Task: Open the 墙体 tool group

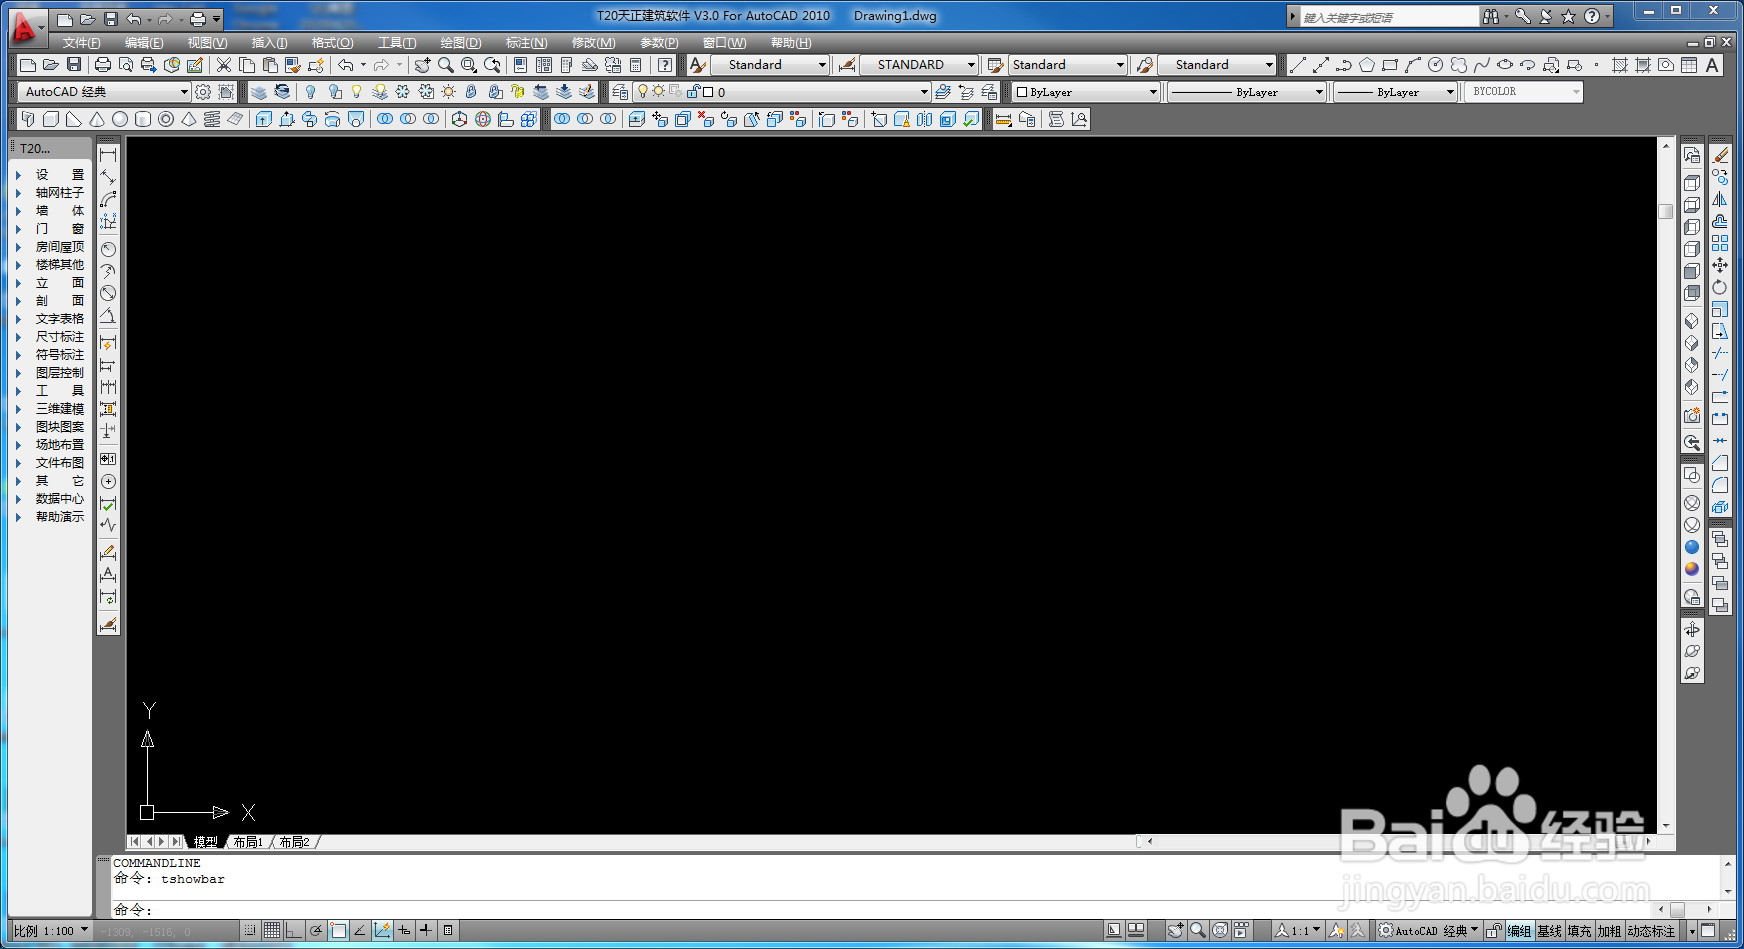Action: pyautogui.click(x=60, y=211)
